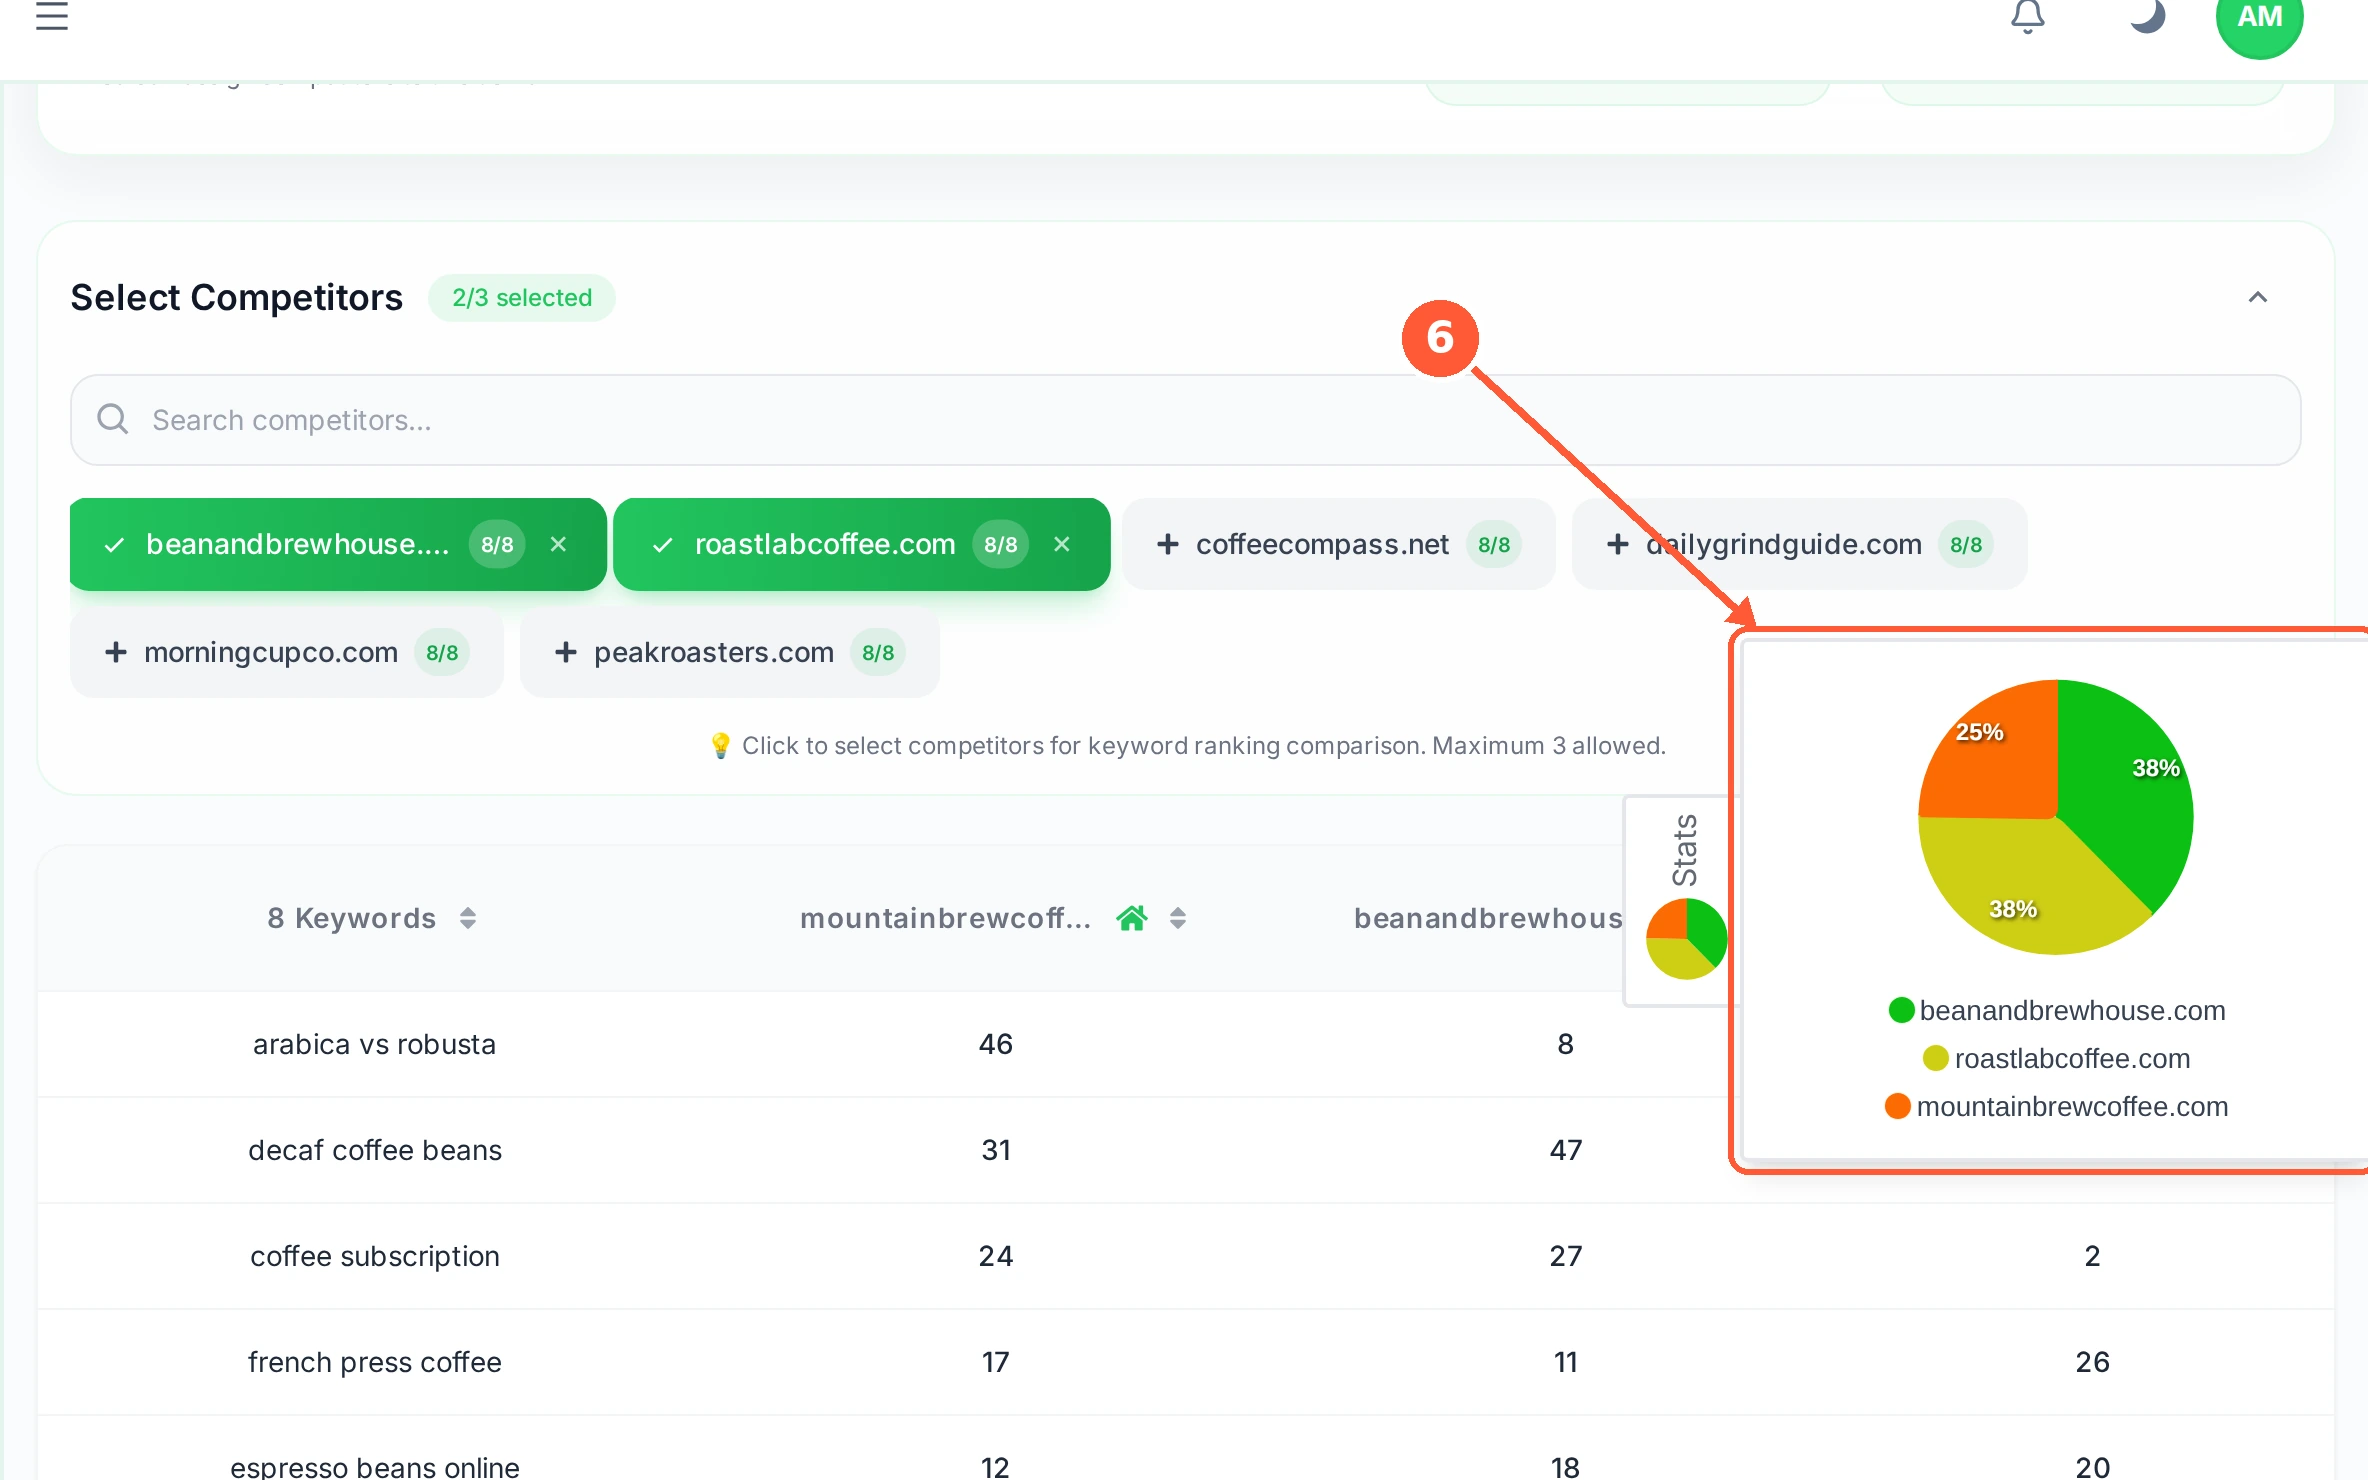Add coffeecompass.net as competitor
Screen dimensions: 2368x1480
point(1338,544)
